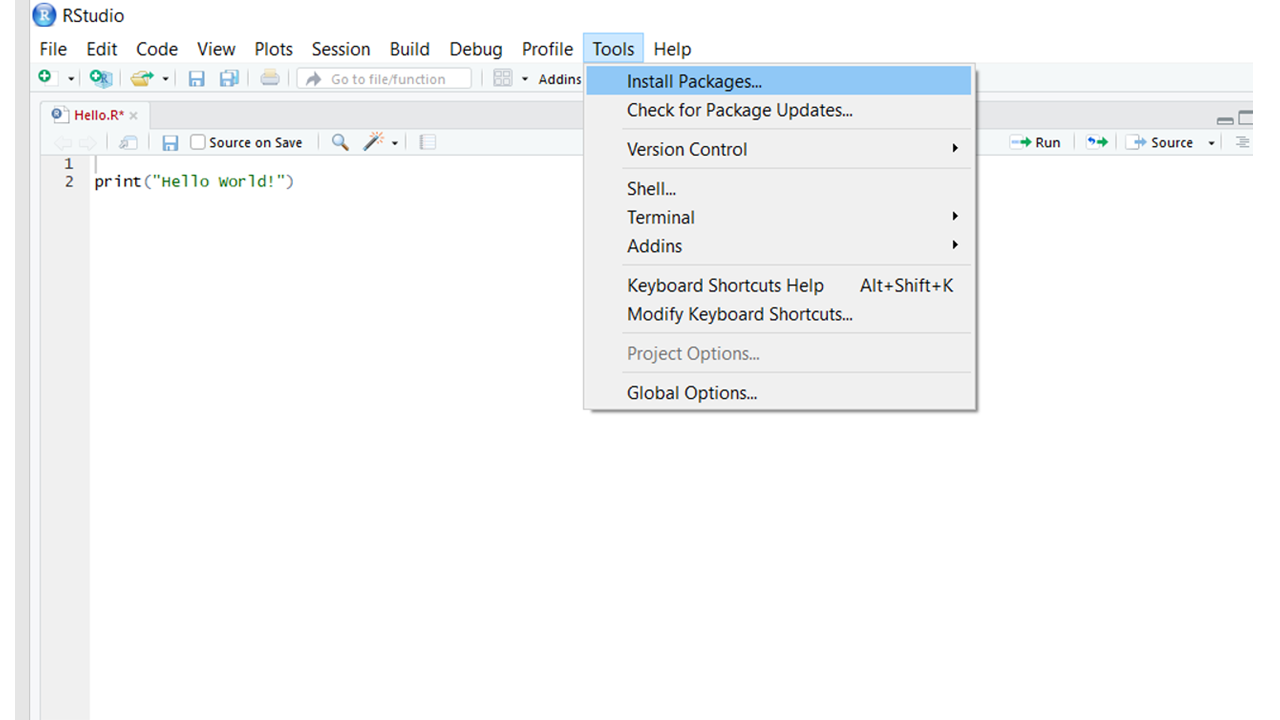Show the document in a new window
1280x720 pixels.
[128, 143]
